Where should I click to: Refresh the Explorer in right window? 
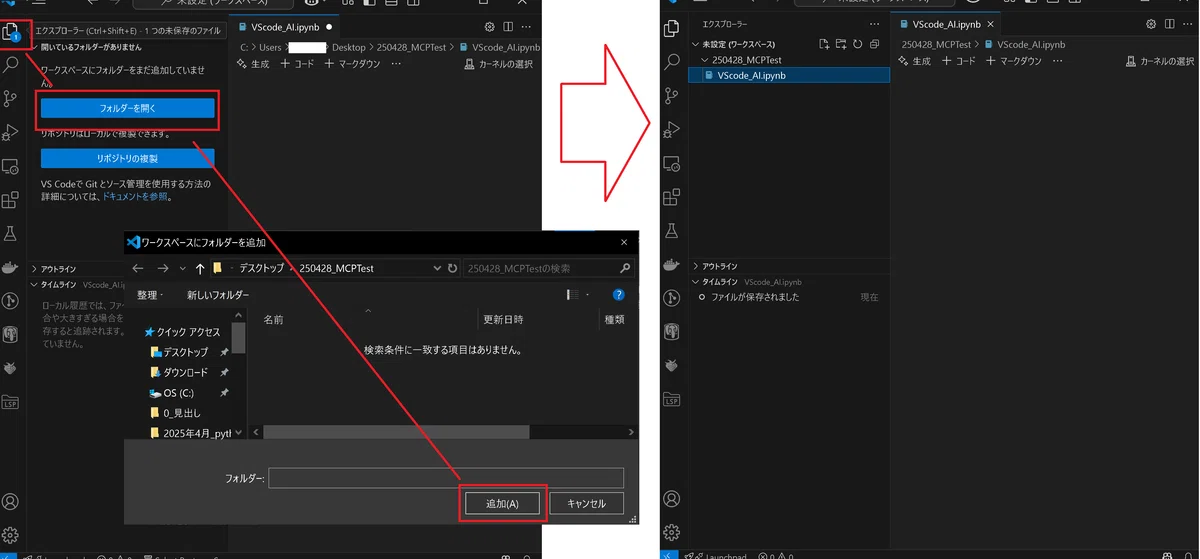click(x=858, y=44)
